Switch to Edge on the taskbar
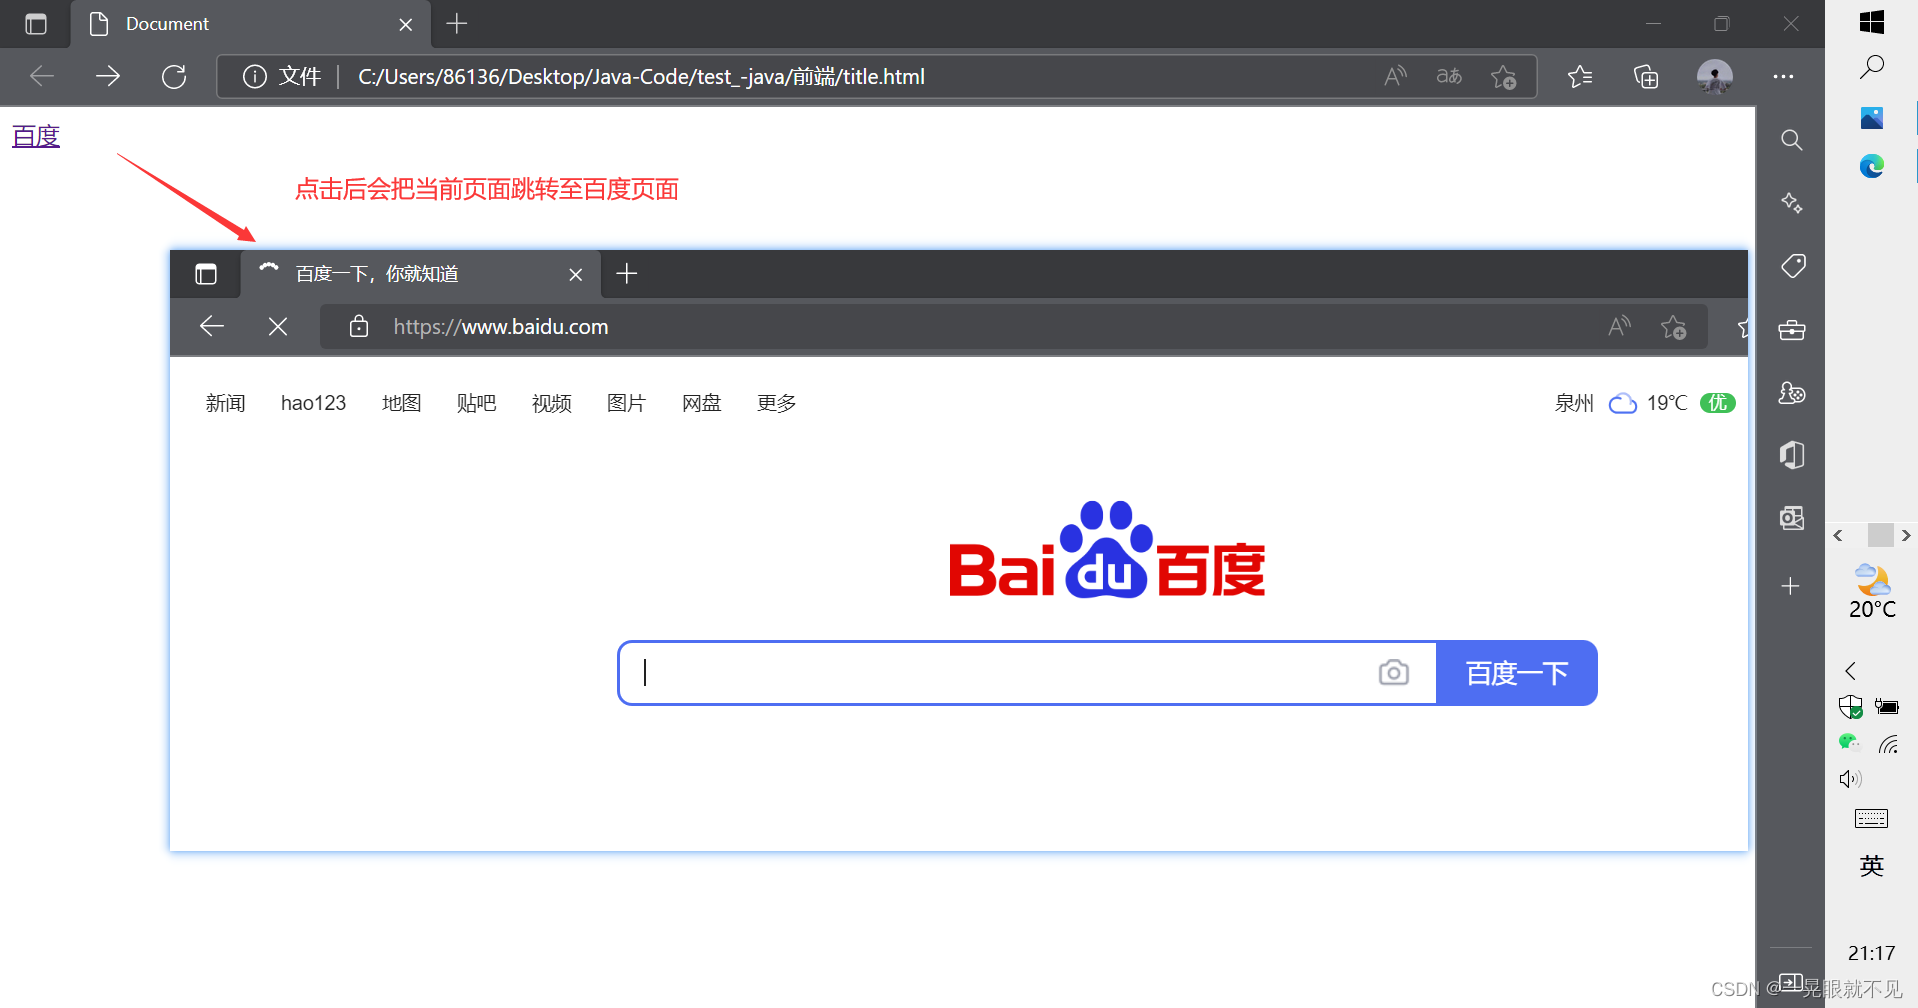Image resolution: width=1918 pixels, height=1008 pixels. (1872, 166)
